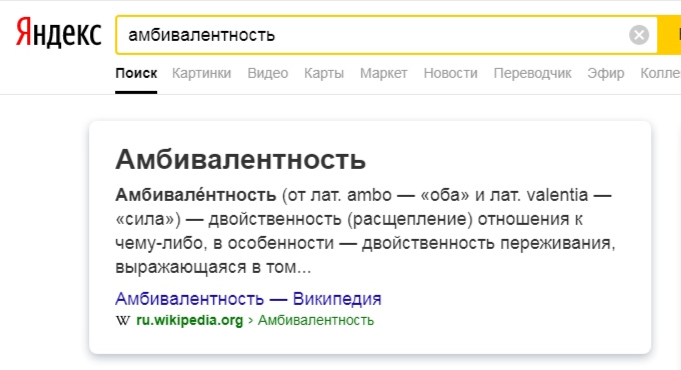Select the Поиск tab
The height and width of the screenshot is (370, 681).
pyautogui.click(x=136, y=73)
